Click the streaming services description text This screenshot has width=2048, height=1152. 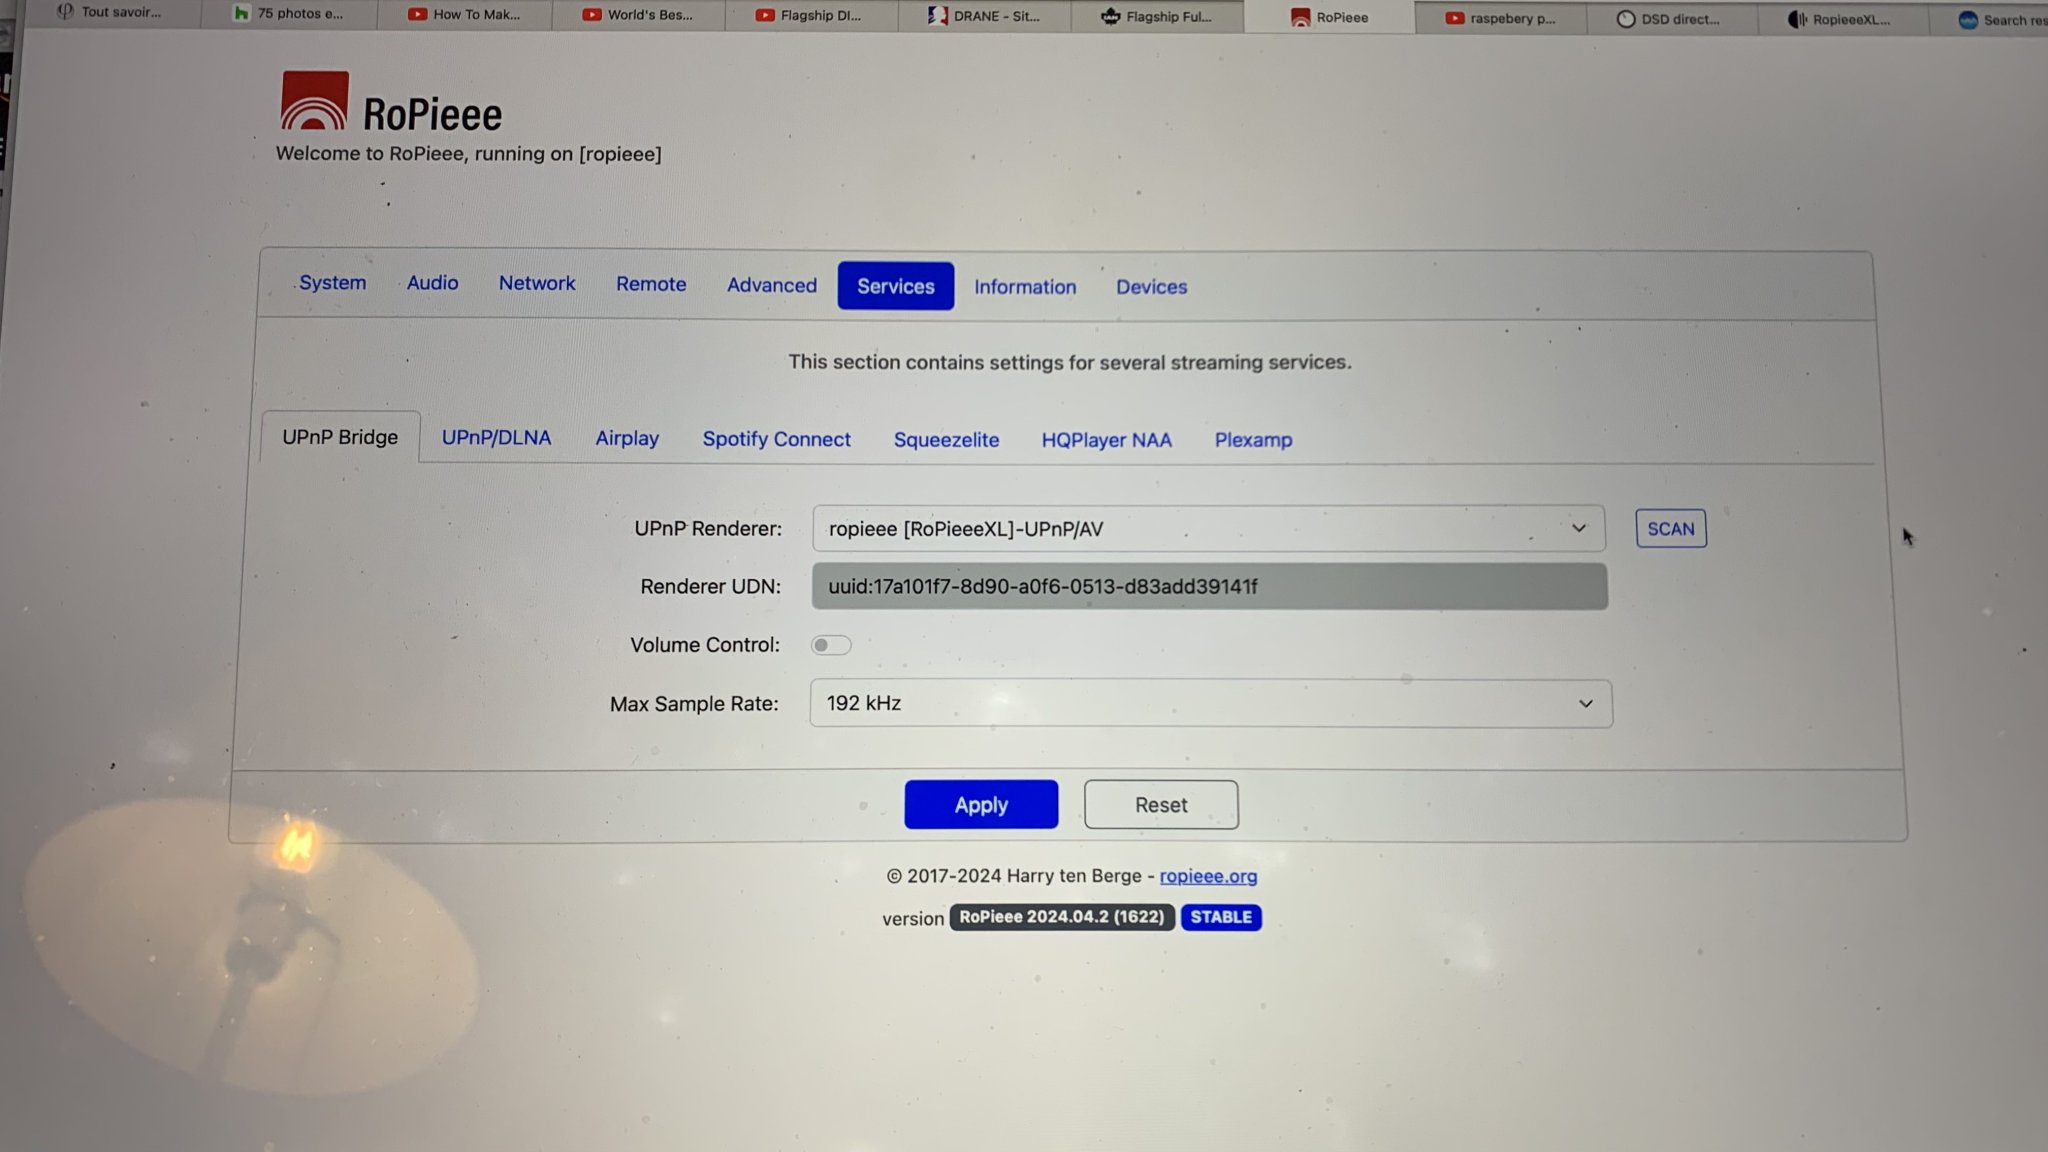(x=1069, y=362)
